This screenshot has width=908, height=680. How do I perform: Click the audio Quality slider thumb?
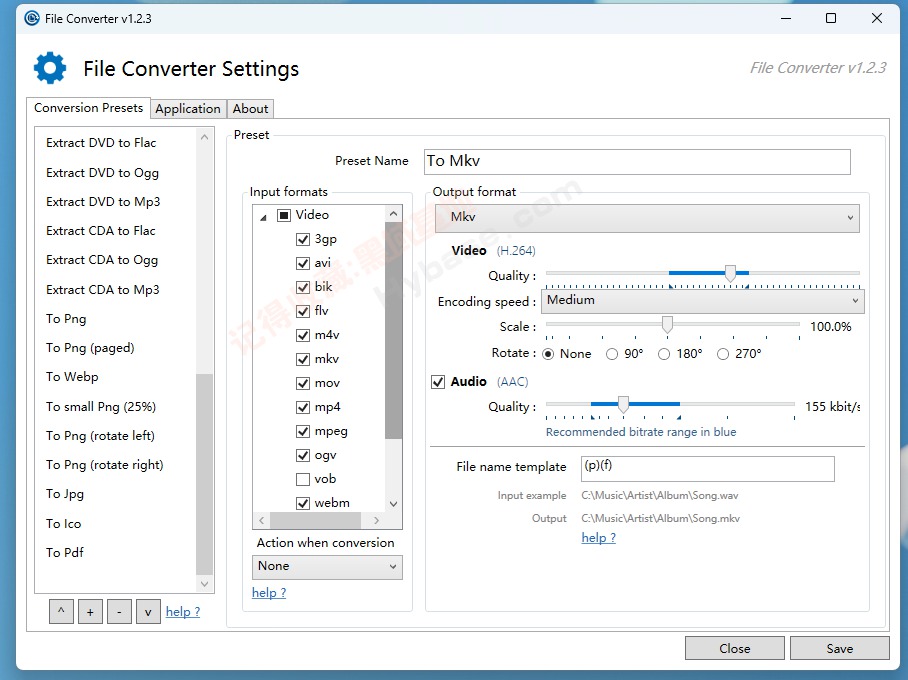coord(623,404)
